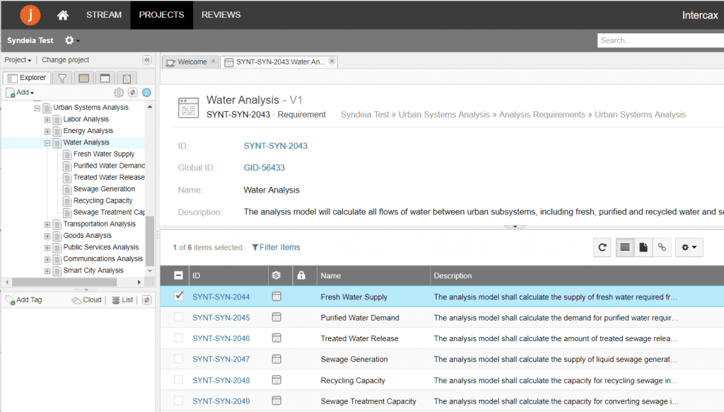This screenshot has height=412, width=724.
Task: Switch tags to List view
Action: [122, 300]
